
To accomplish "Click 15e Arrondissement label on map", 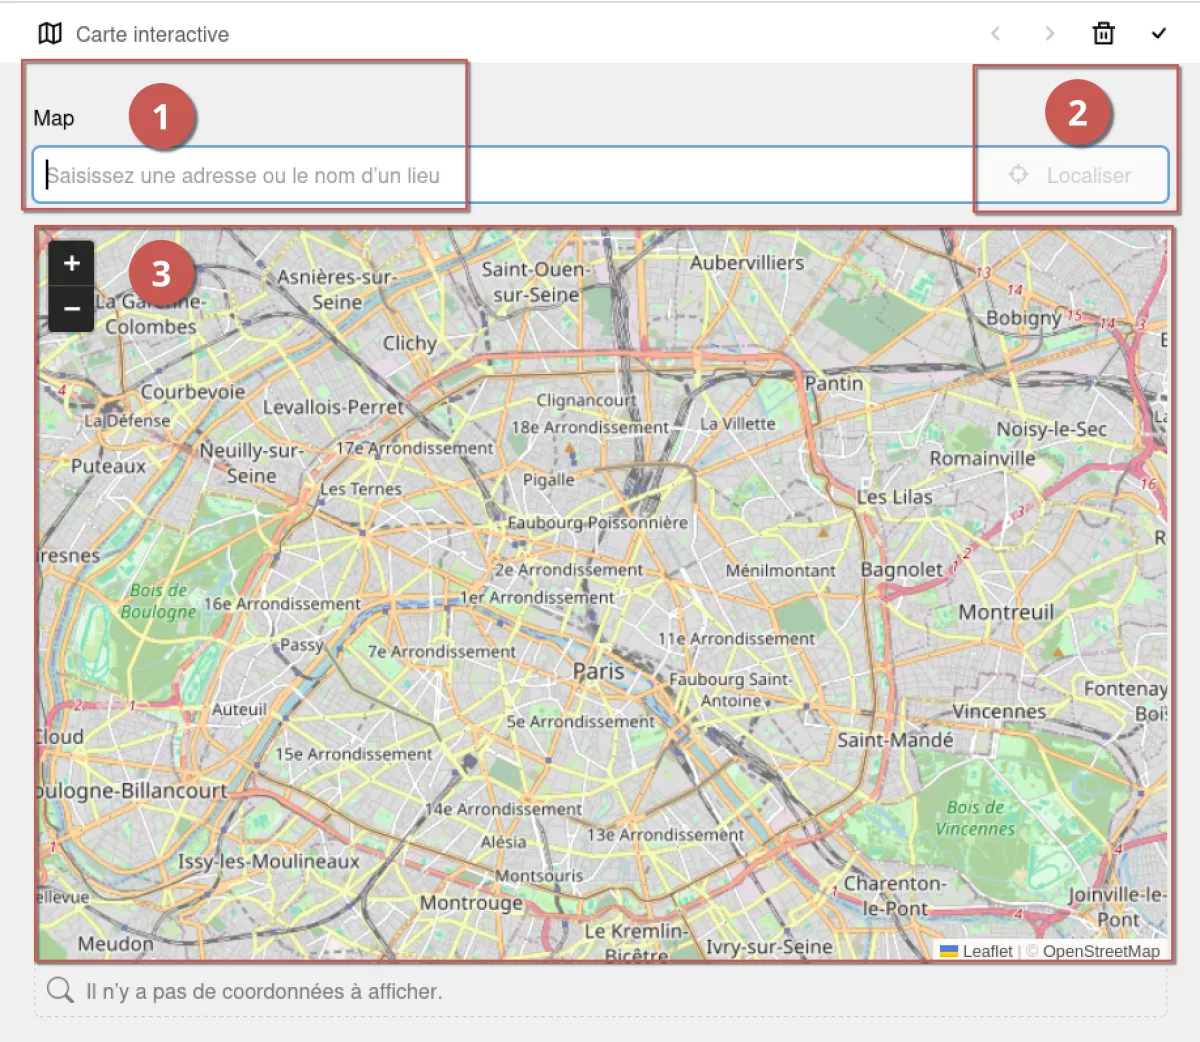I will coord(354,754).
